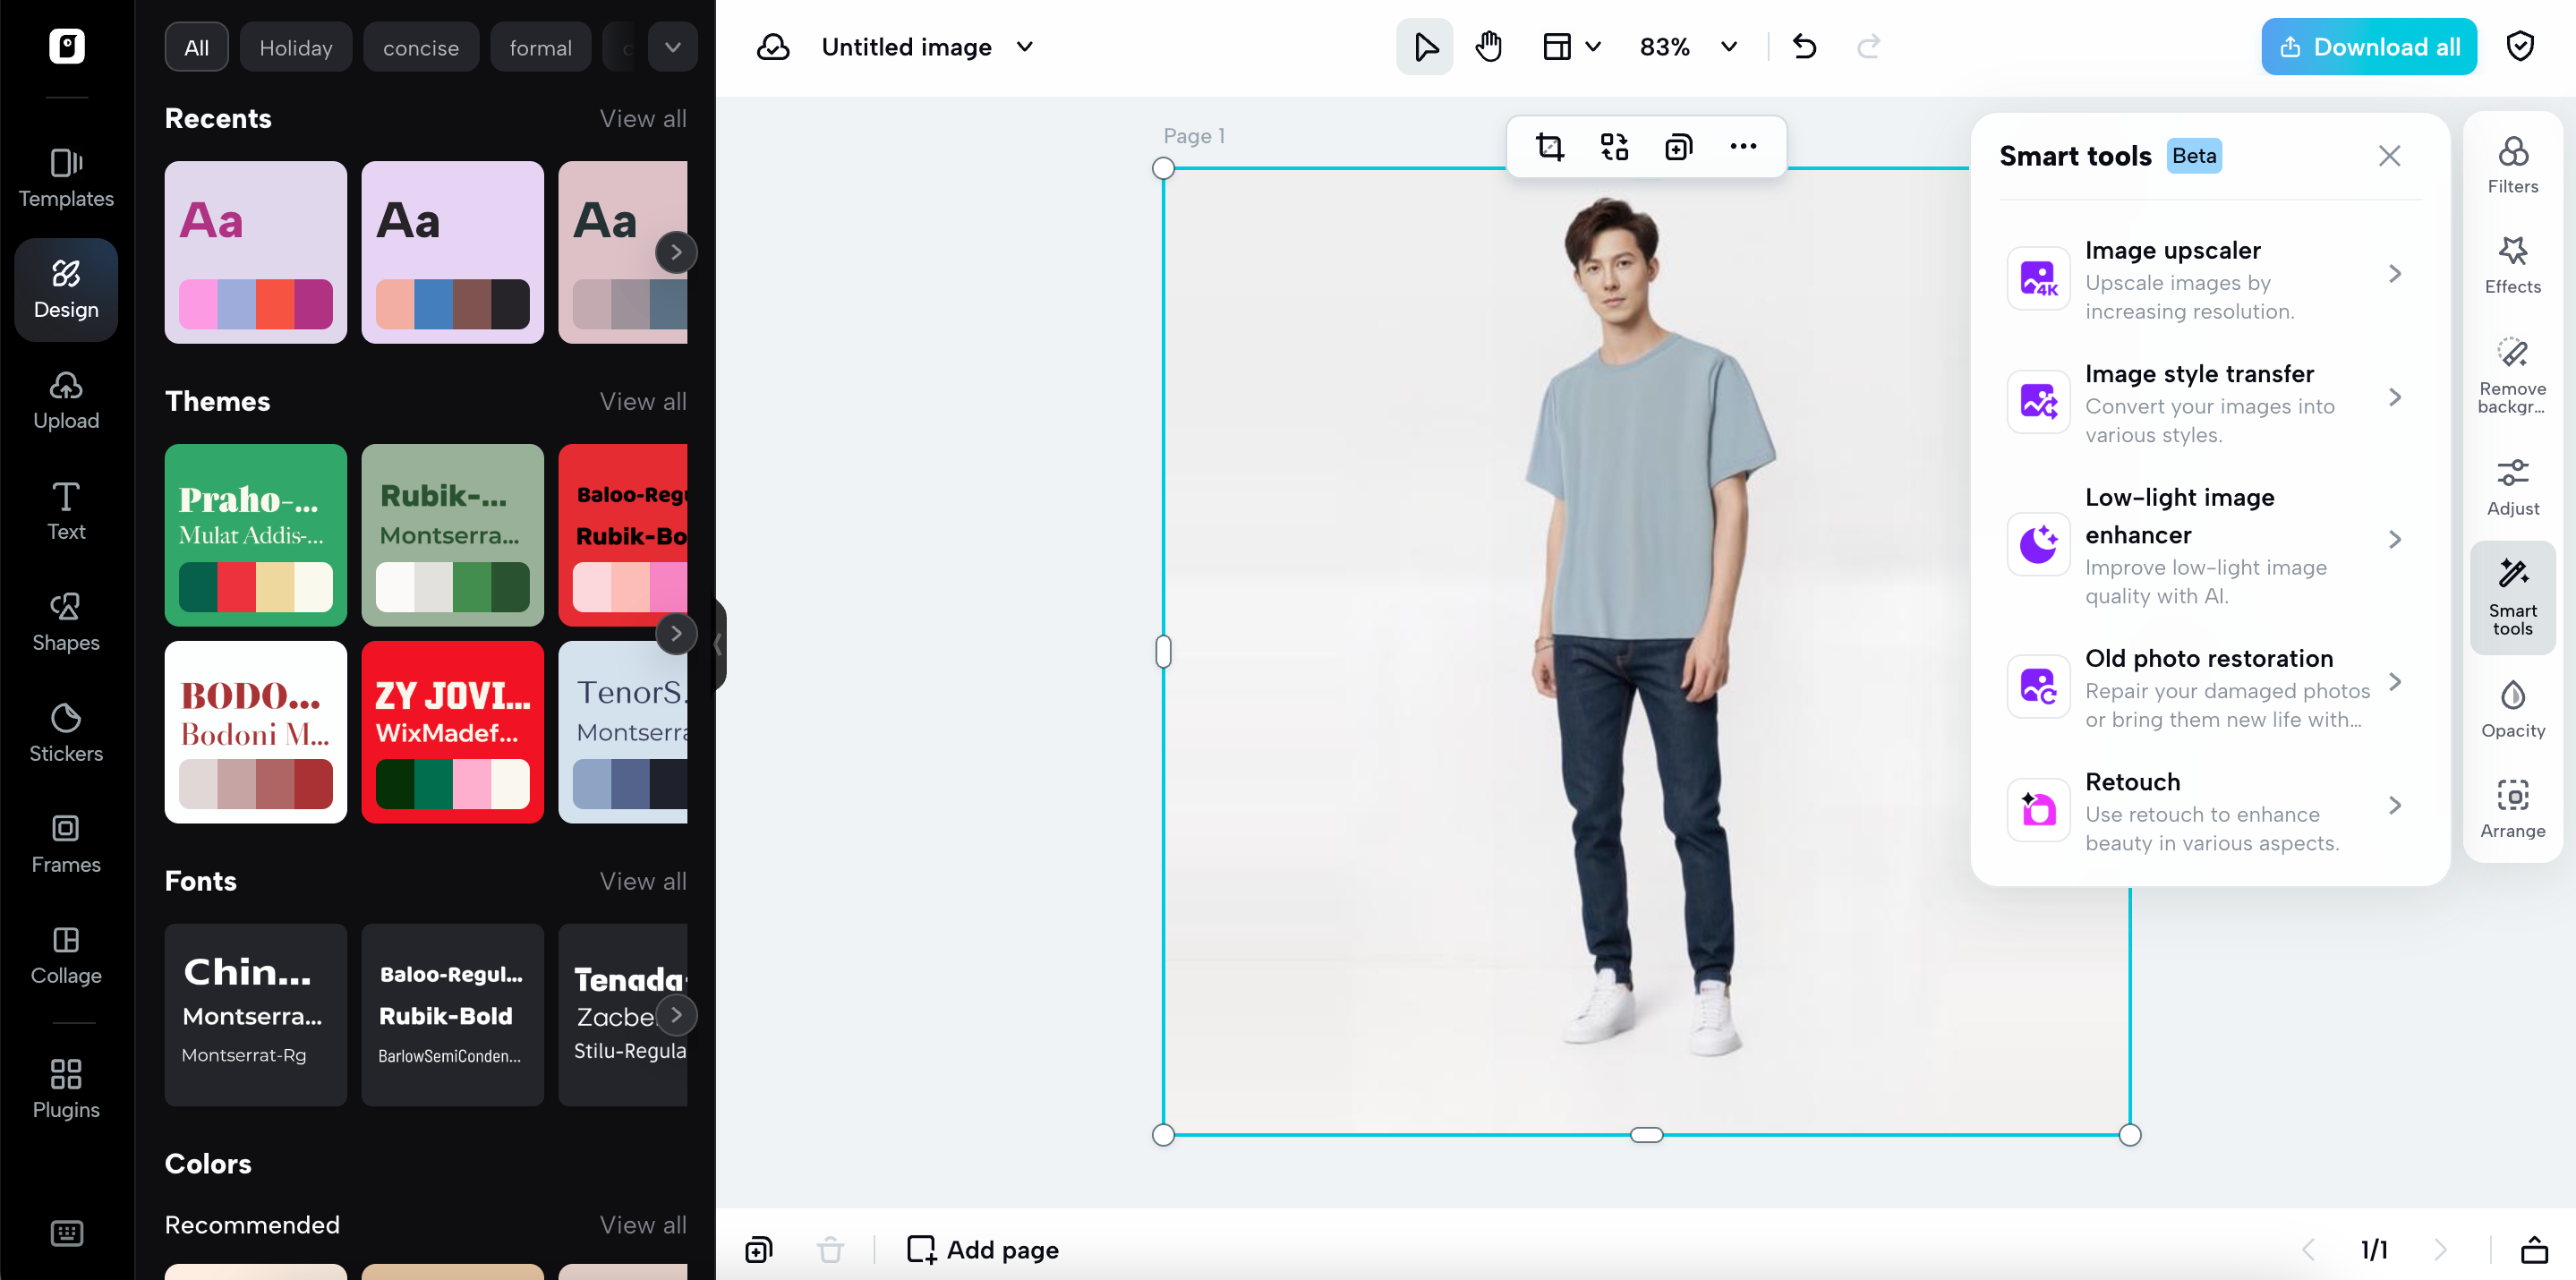Expand the Untitled image title dropdown
The image size is (2576, 1280).
(1024, 46)
